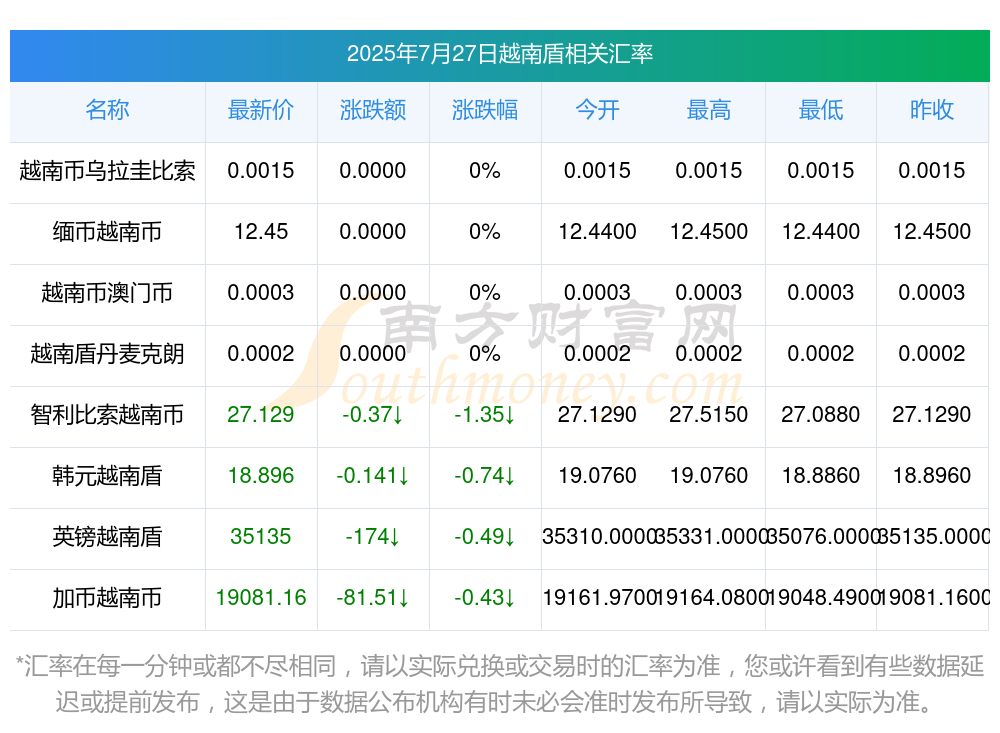Click the 最新价 column header

tap(261, 110)
